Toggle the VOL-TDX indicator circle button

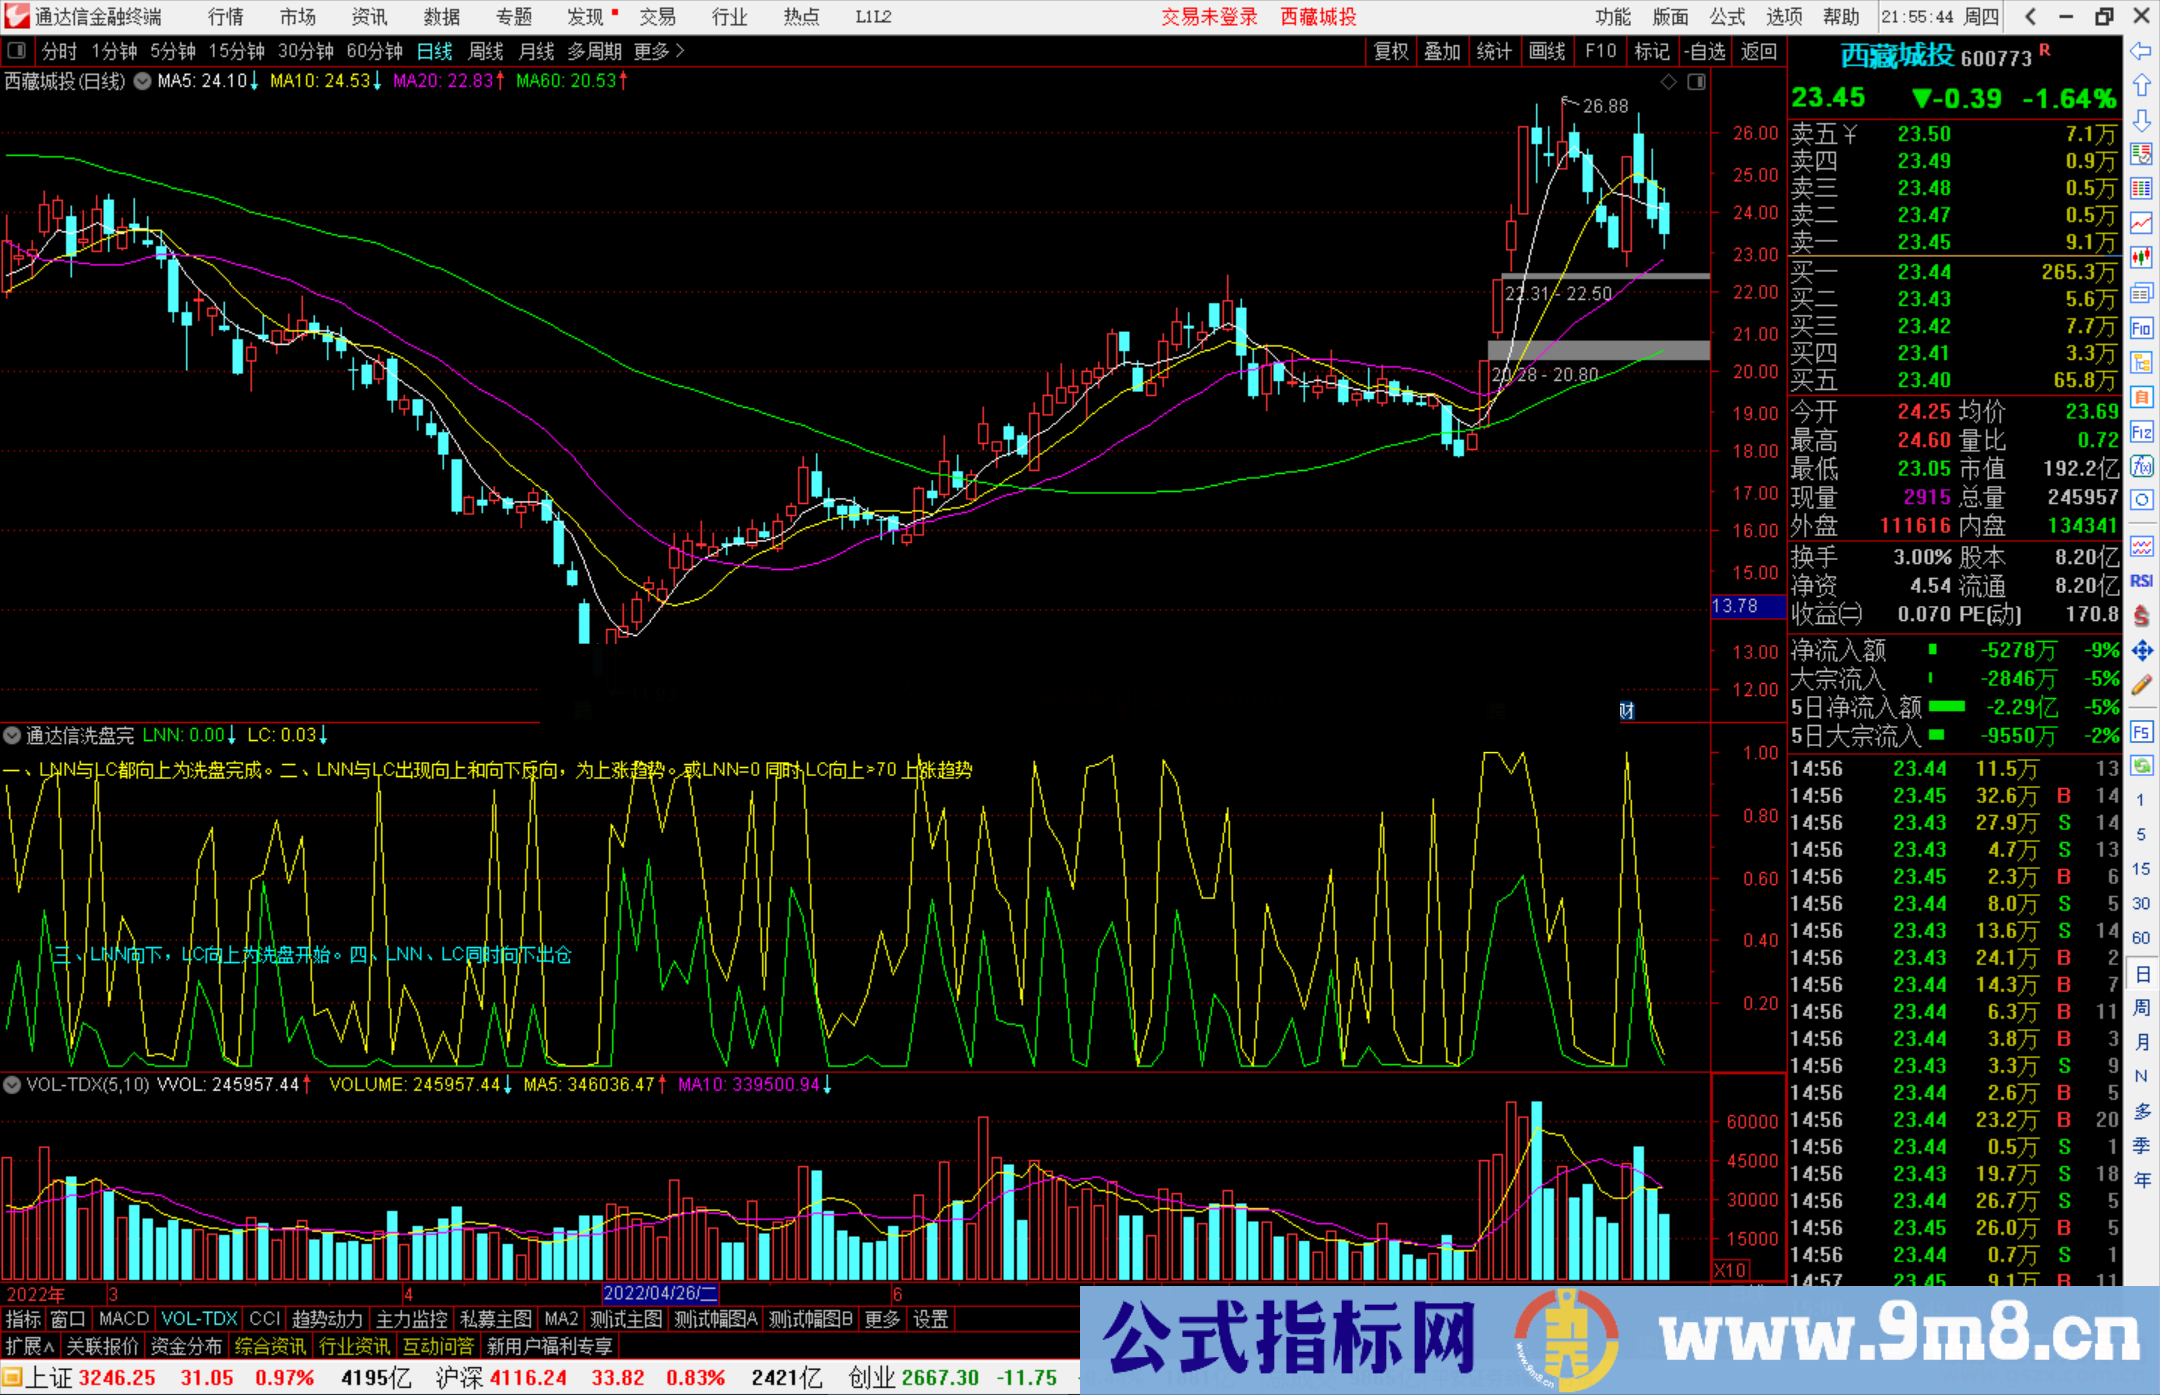pos(12,1084)
